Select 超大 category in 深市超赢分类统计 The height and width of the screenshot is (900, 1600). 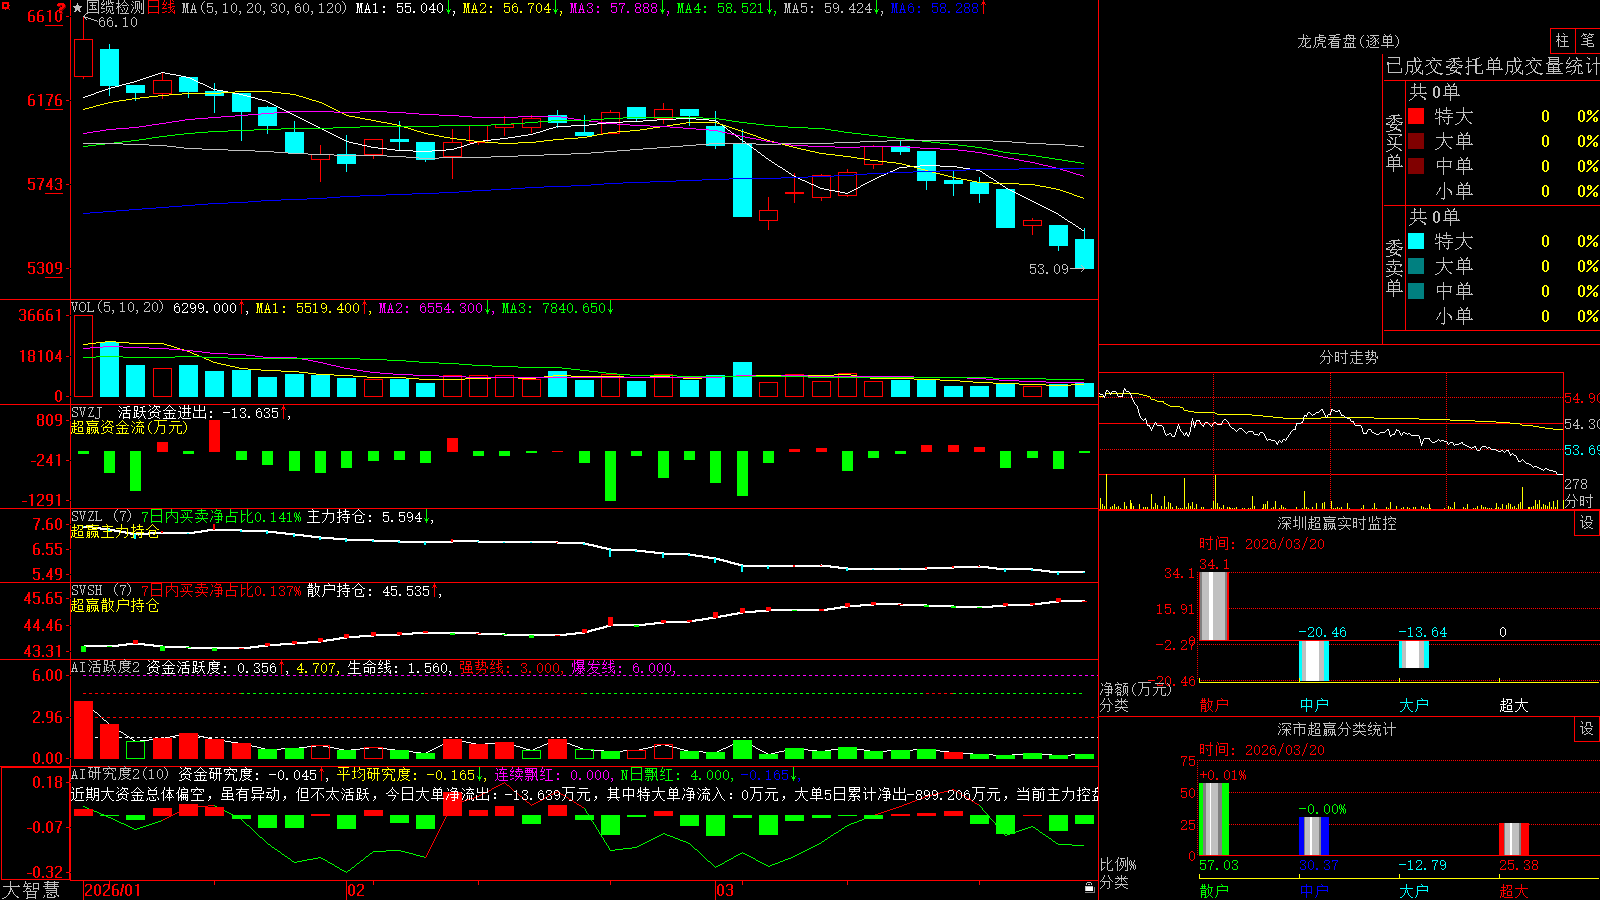[1513, 891]
